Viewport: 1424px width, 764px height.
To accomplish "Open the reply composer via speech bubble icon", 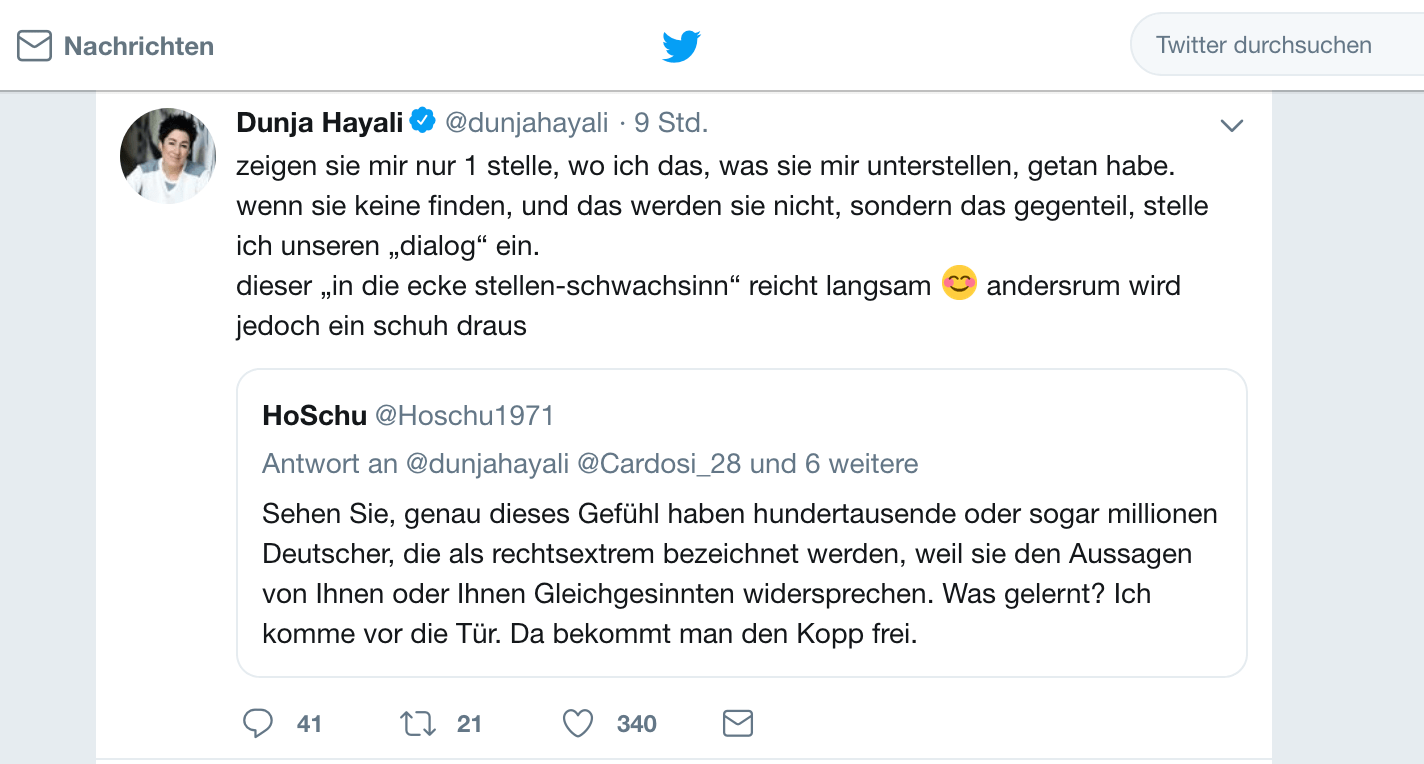I will (258, 722).
